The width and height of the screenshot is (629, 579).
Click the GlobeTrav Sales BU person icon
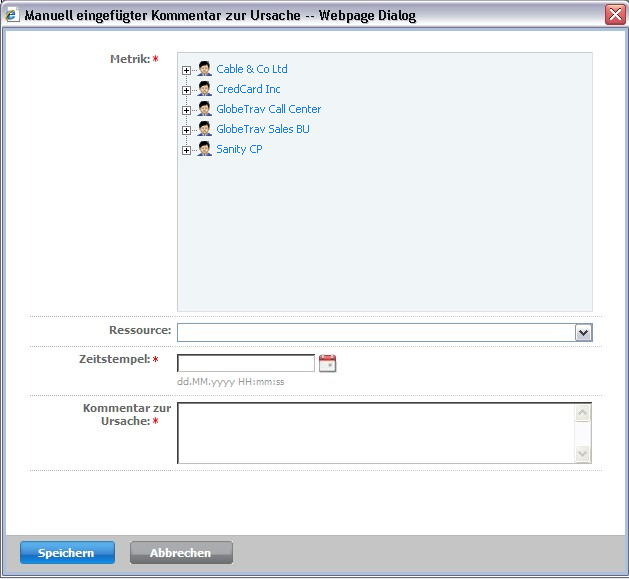pos(205,129)
